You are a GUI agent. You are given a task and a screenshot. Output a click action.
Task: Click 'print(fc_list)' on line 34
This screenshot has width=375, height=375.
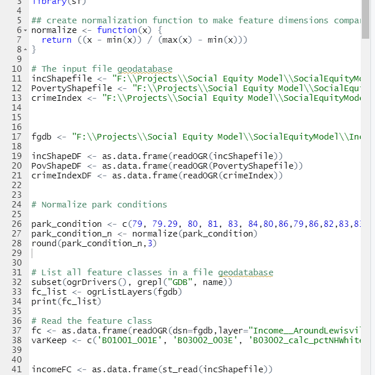pyautogui.click(x=66, y=302)
